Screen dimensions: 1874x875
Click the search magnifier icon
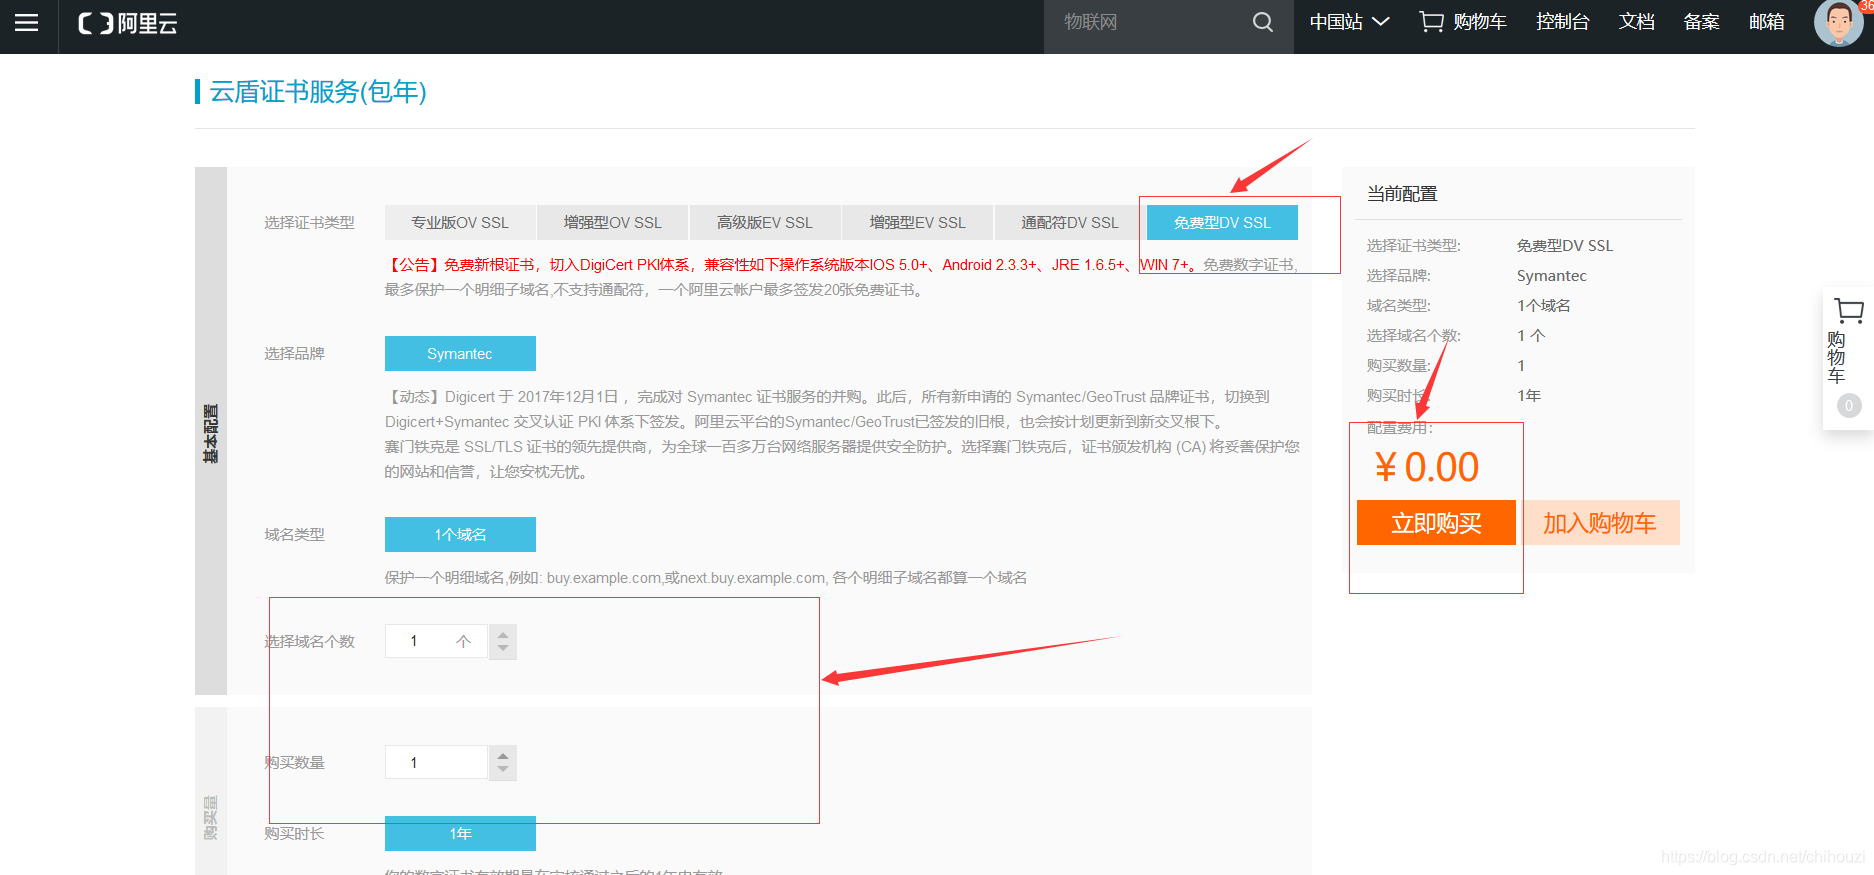[x=1263, y=22]
